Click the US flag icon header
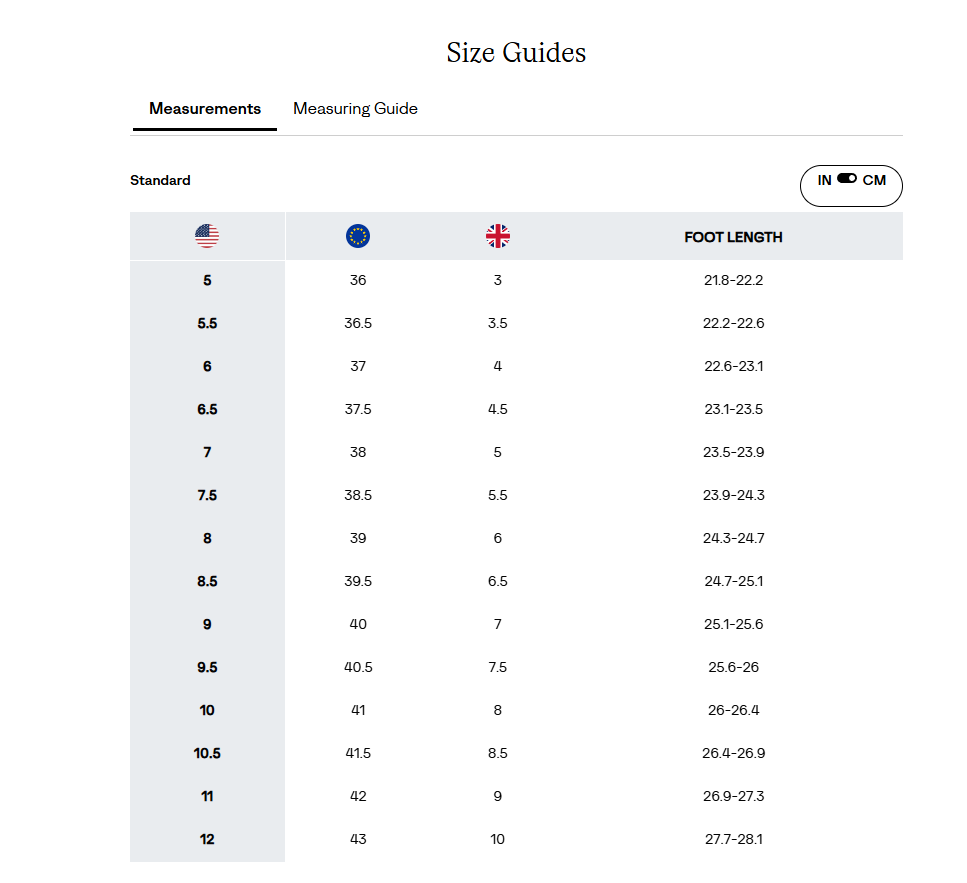The height and width of the screenshot is (883, 967). coord(207,236)
